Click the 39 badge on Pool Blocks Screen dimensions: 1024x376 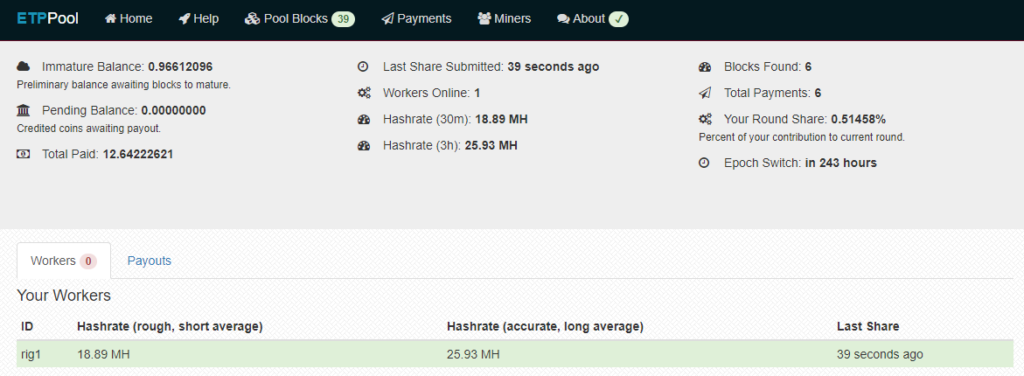[x=343, y=19]
